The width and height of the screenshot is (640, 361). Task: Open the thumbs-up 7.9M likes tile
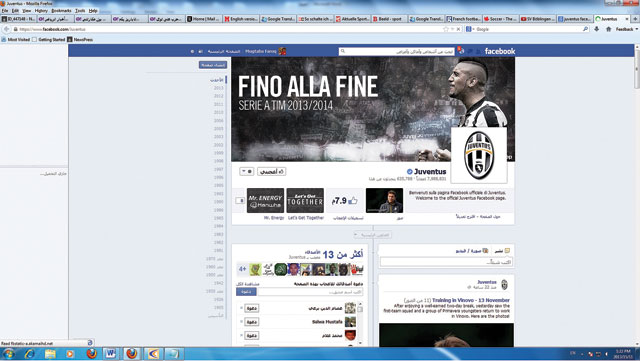click(x=344, y=201)
